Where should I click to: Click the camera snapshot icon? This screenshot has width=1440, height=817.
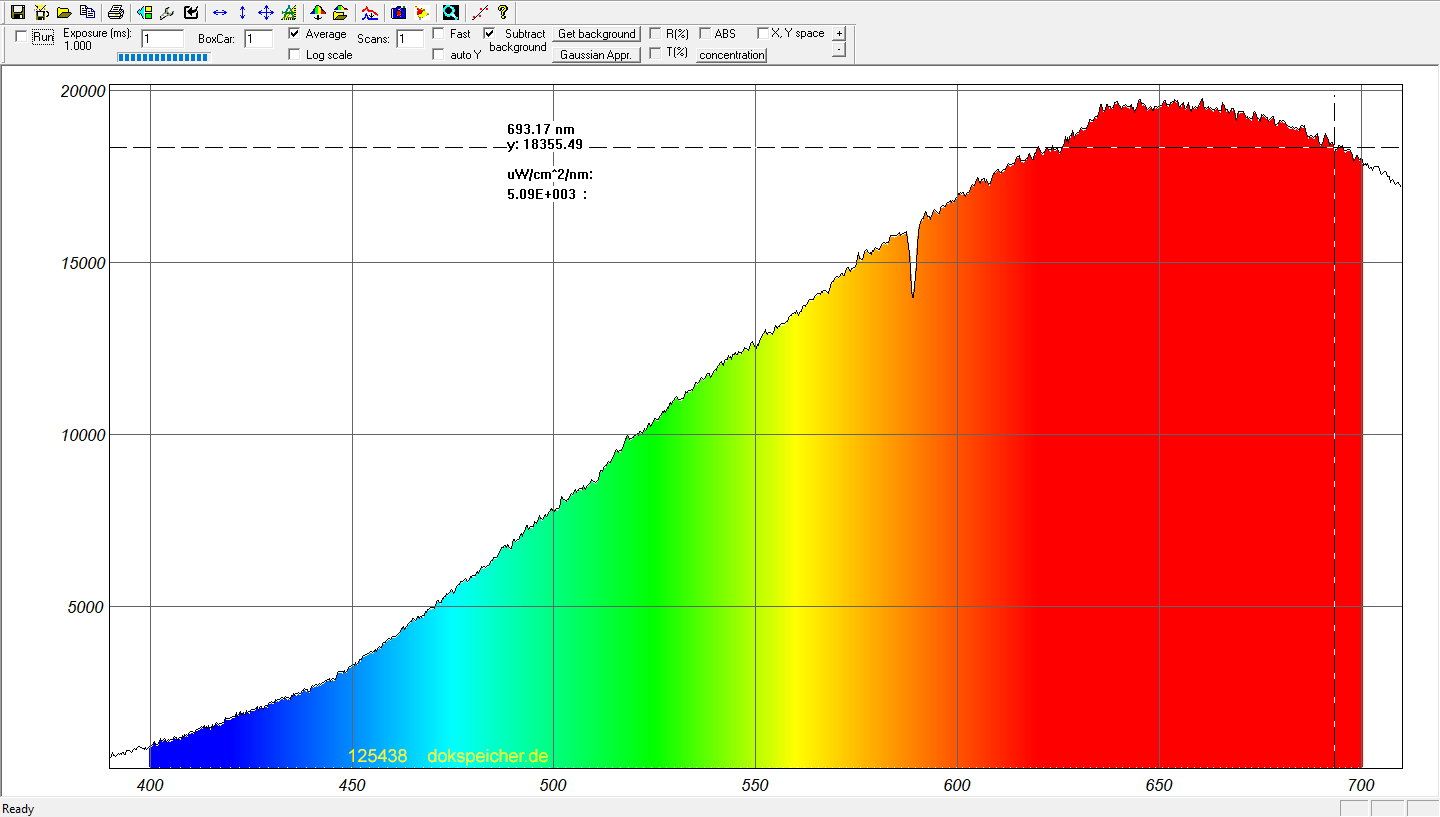pyautogui.click(x=398, y=13)
